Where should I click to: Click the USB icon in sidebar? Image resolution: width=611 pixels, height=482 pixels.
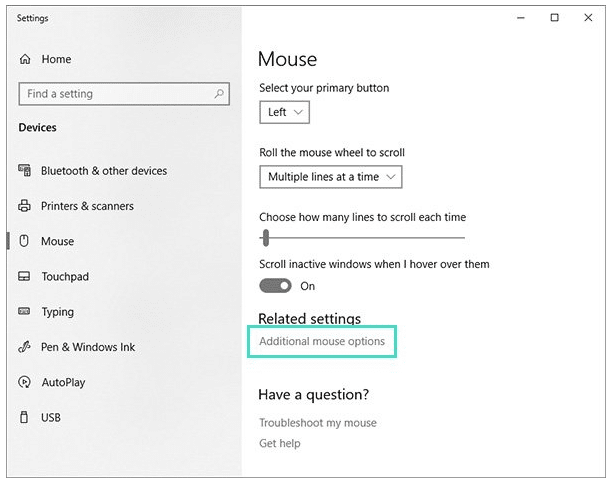pos(25,418)
